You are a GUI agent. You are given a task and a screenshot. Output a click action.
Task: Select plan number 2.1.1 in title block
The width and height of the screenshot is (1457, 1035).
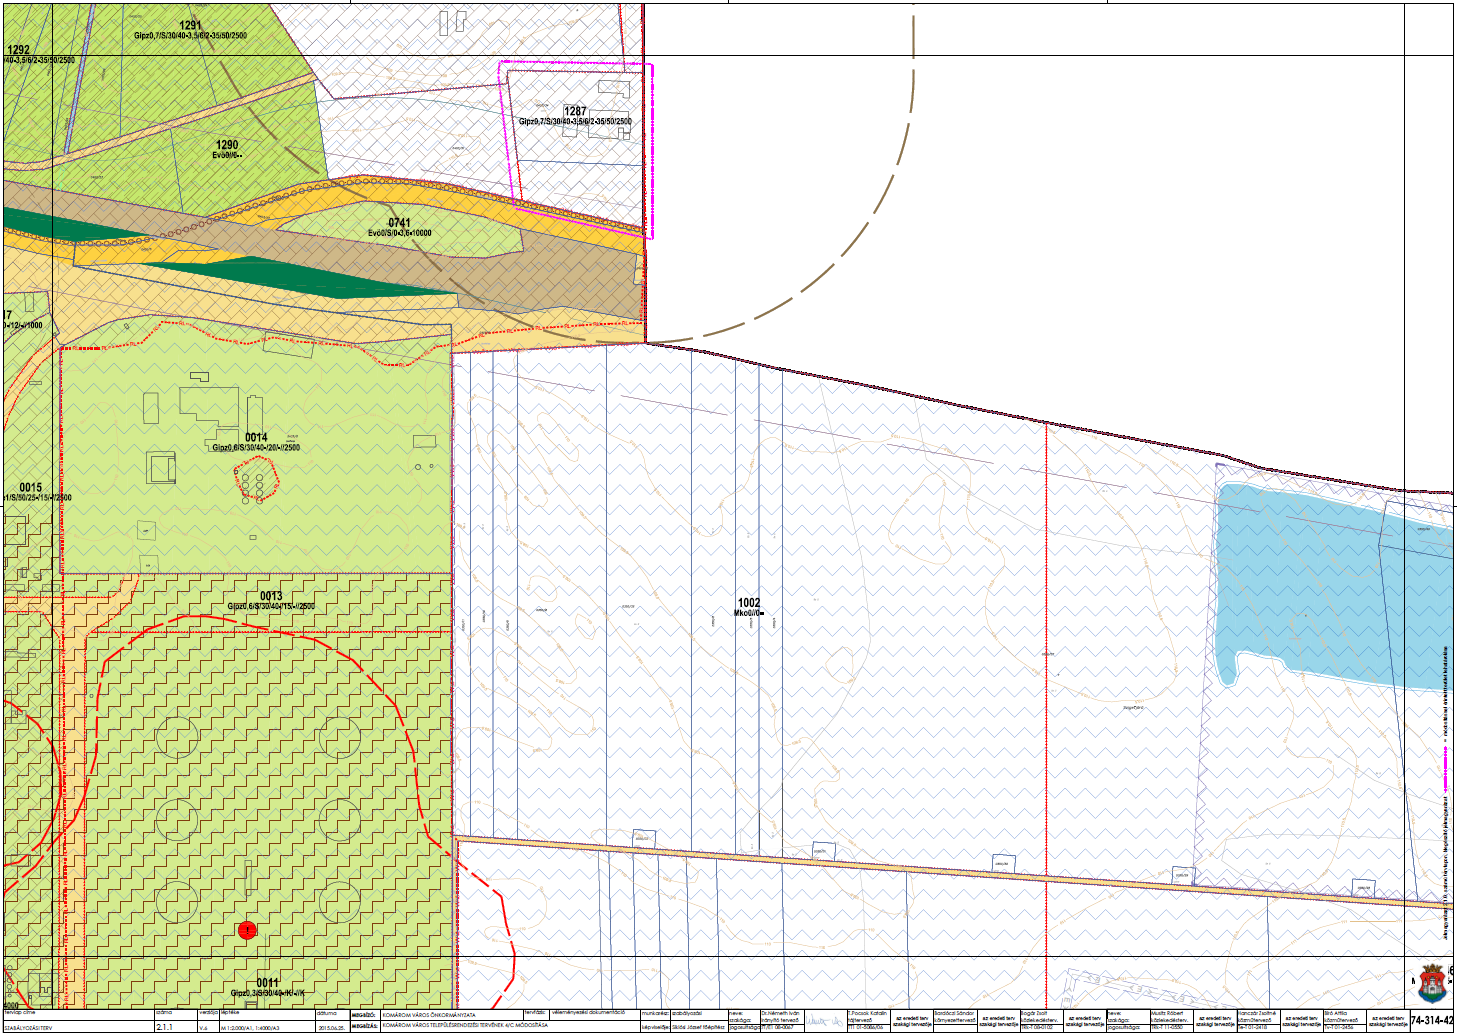164,1027
